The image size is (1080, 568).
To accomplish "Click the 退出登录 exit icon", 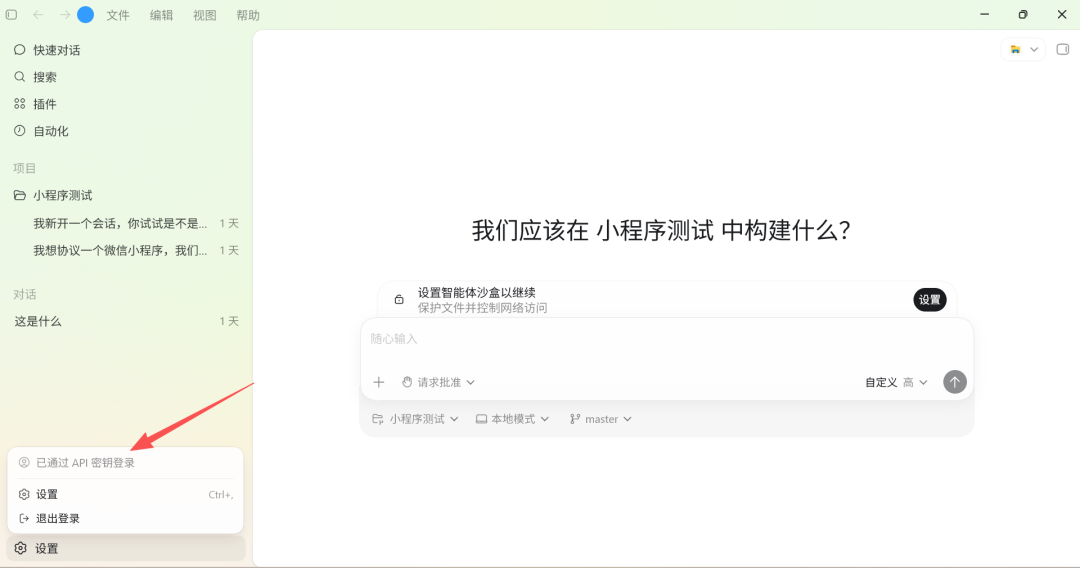I will click(24, 518).
